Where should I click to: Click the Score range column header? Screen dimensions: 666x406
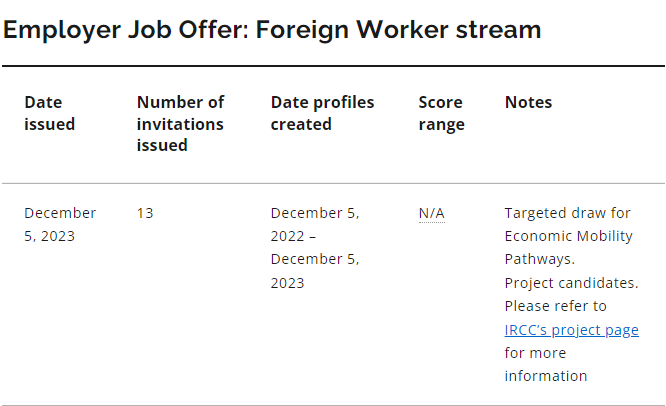(x=441, y=113)
